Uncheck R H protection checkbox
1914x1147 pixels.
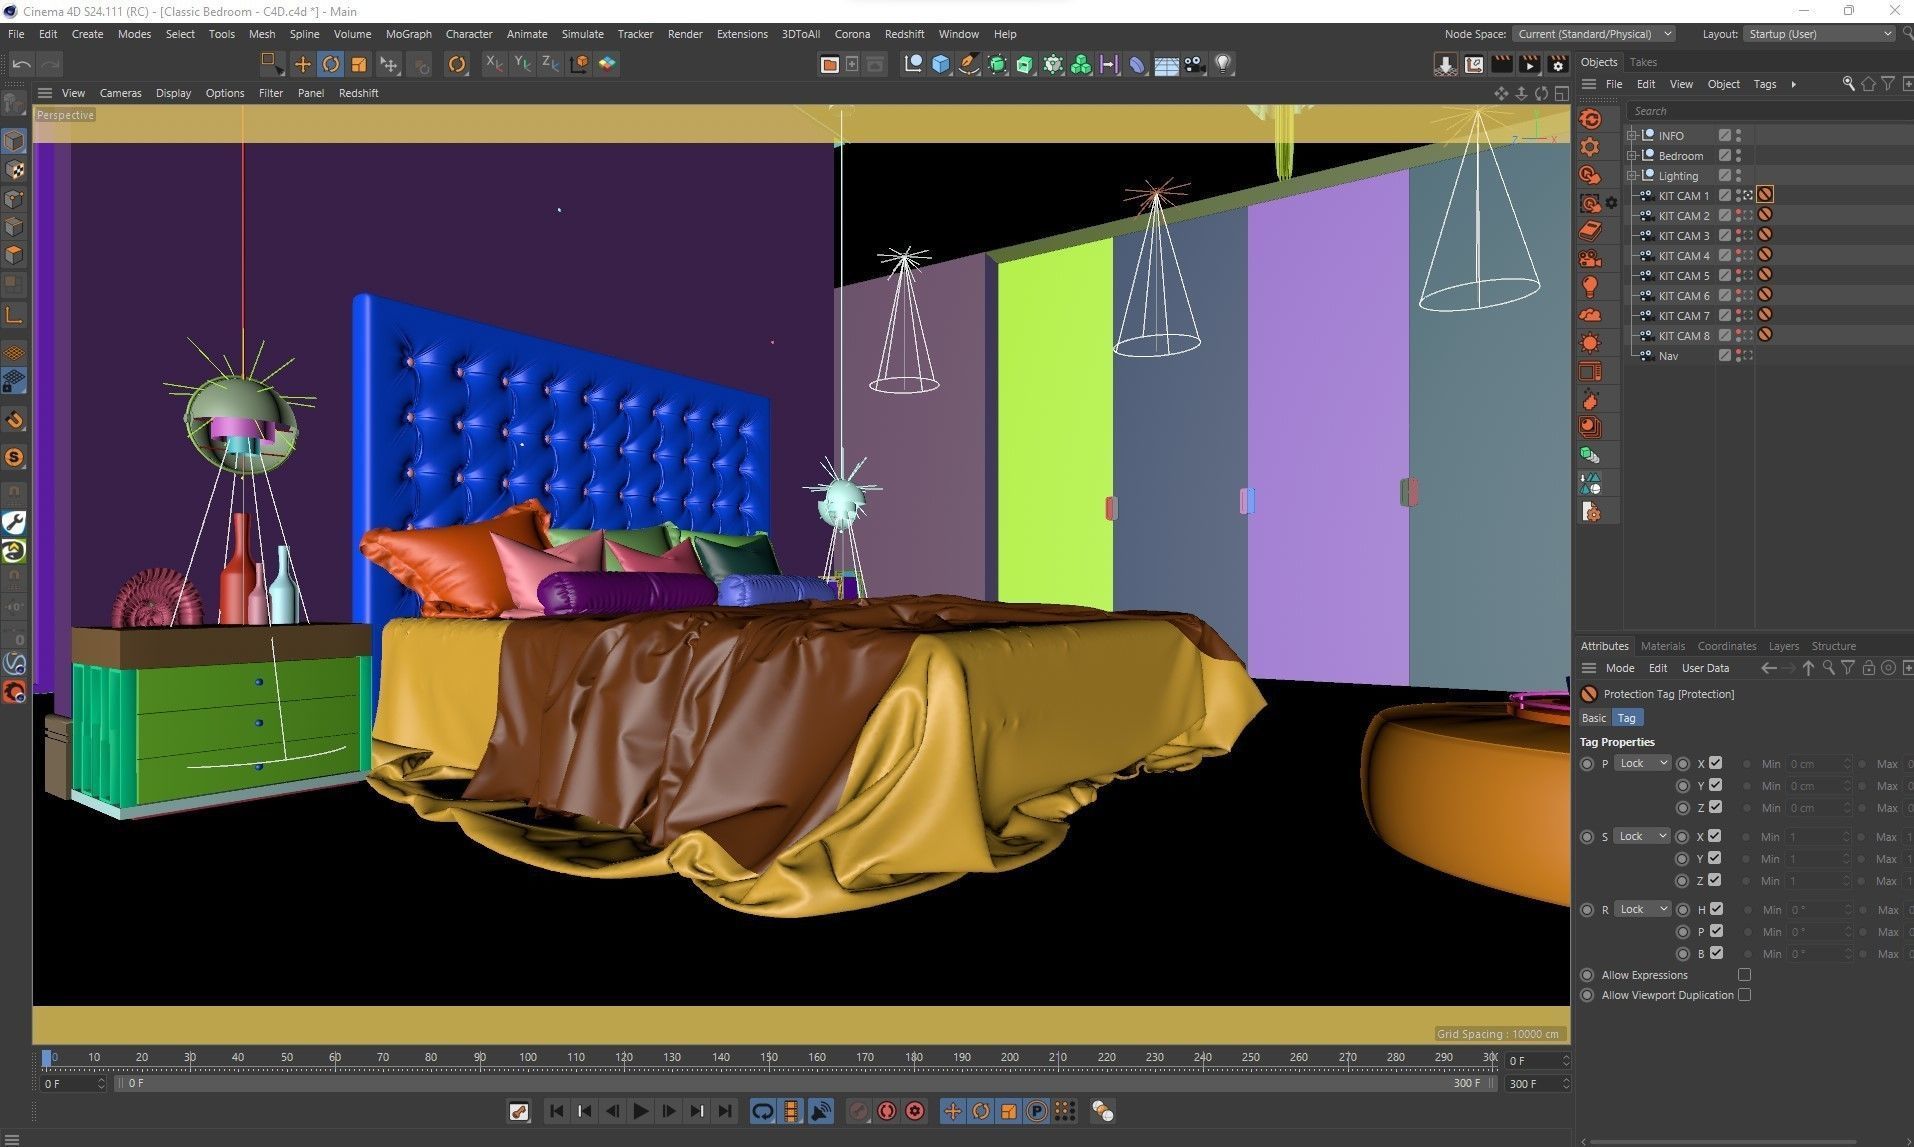click(1716, 909)
